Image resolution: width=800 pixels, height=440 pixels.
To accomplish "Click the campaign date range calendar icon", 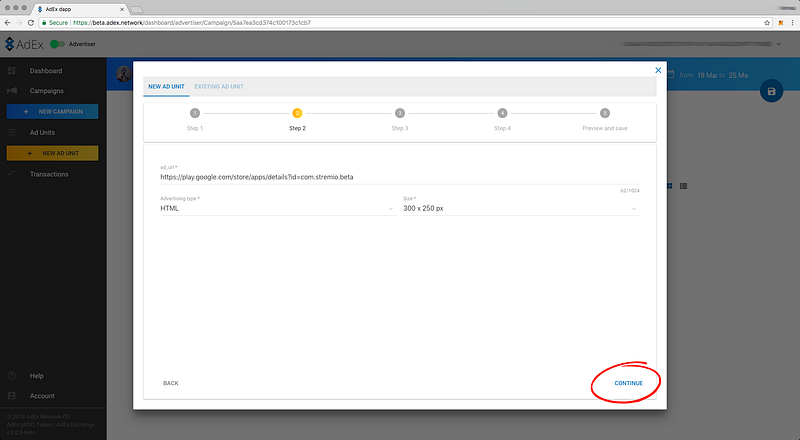I will [x=670, y=75].
